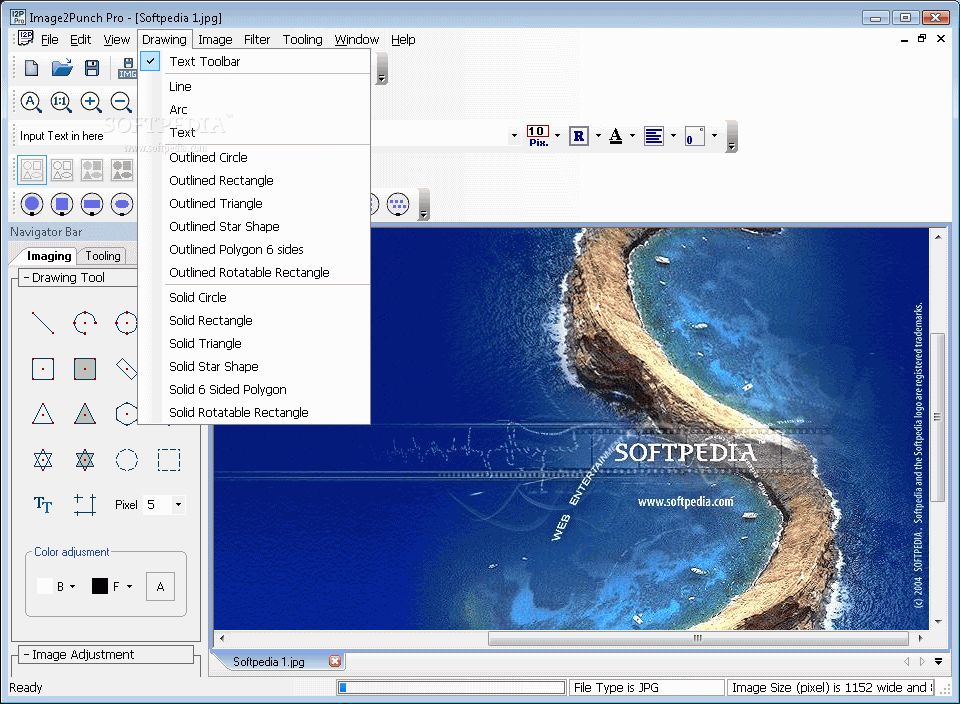Open the text angle dropdown arrow
Screen dimensions: 960x704
click(x=714, y=136)
